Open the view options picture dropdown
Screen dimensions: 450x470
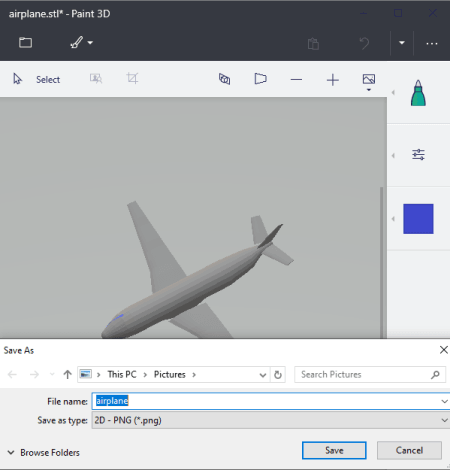(x=369, y=82)
